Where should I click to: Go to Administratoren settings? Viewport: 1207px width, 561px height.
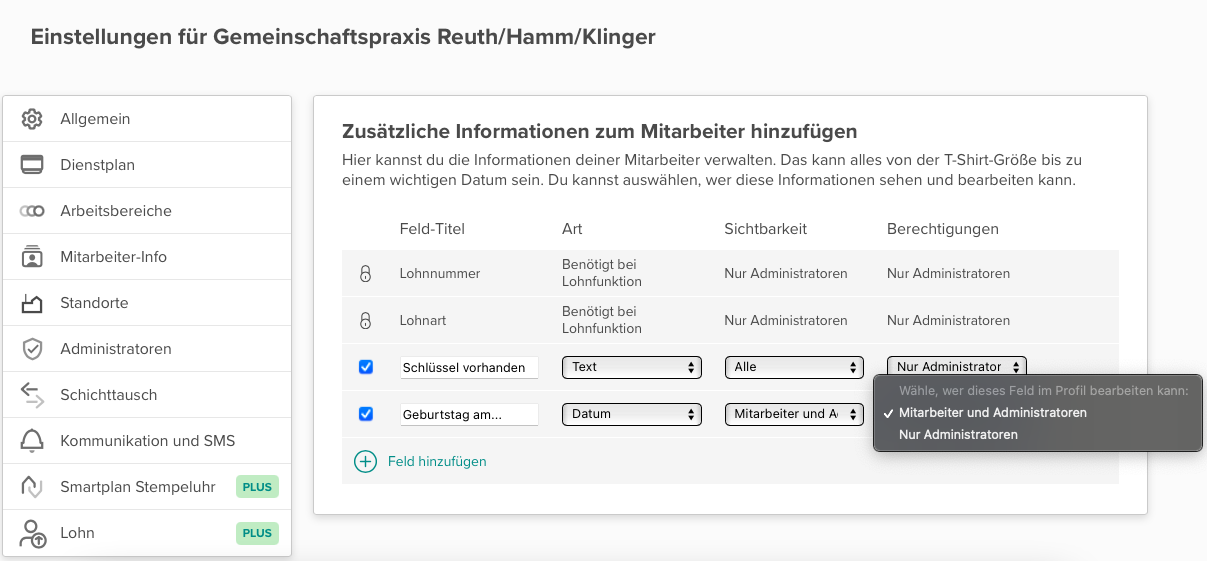click(147, 349)
